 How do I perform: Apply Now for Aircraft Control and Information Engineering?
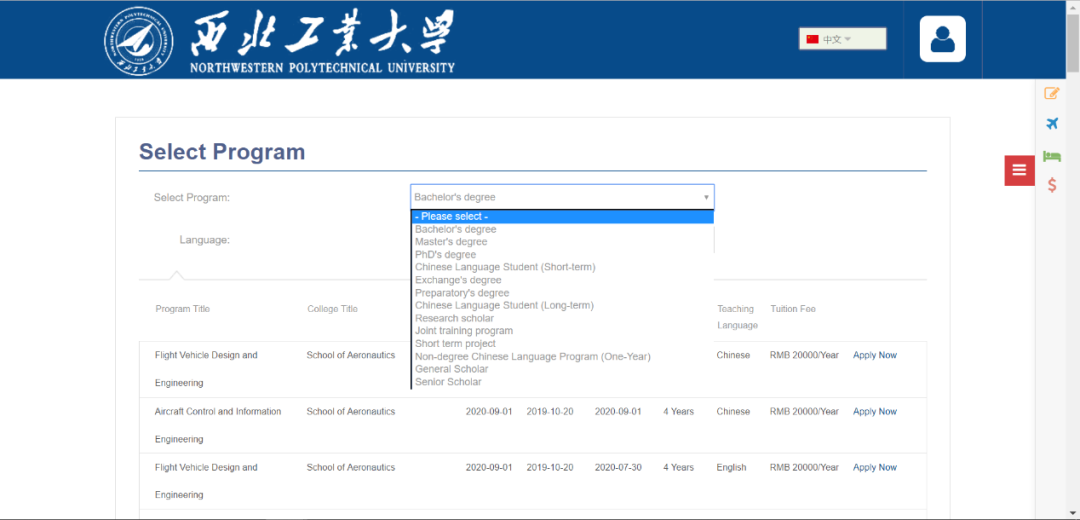[875, 411]
